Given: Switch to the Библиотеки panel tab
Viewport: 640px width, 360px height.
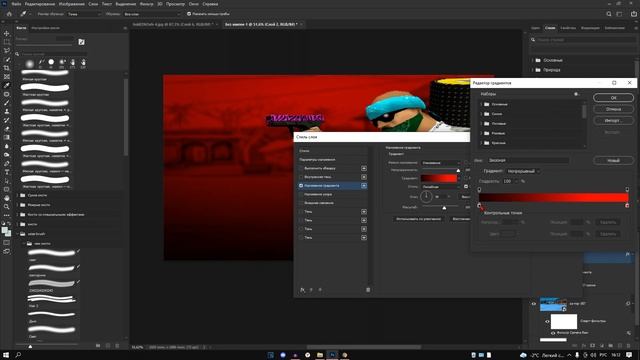Looking at the screenshot, I should (x=615, y=28).
